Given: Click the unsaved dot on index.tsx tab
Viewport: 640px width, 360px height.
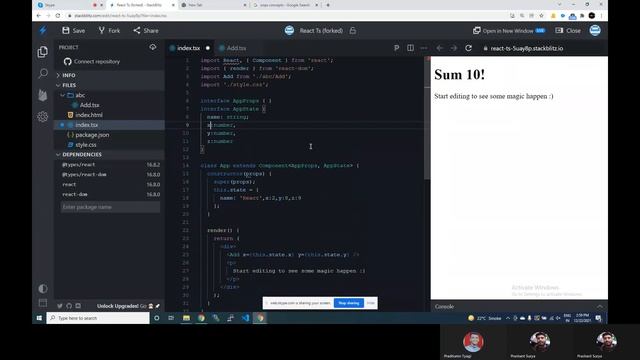Looking at the screenshot, I should pos(208,48).
